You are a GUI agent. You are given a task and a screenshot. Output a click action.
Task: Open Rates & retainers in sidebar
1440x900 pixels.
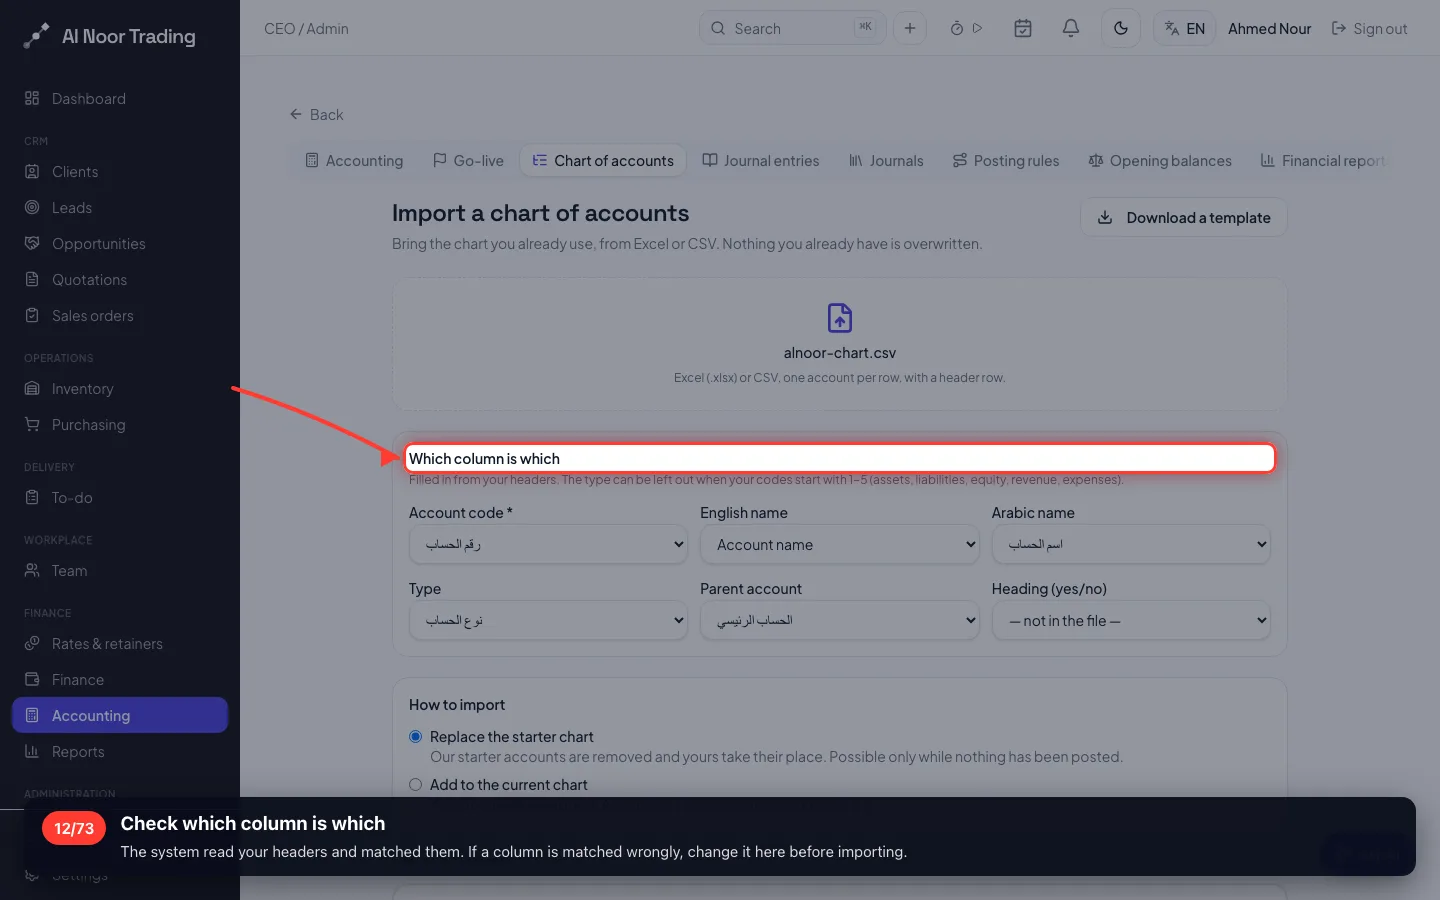click(x=120, y=643)
